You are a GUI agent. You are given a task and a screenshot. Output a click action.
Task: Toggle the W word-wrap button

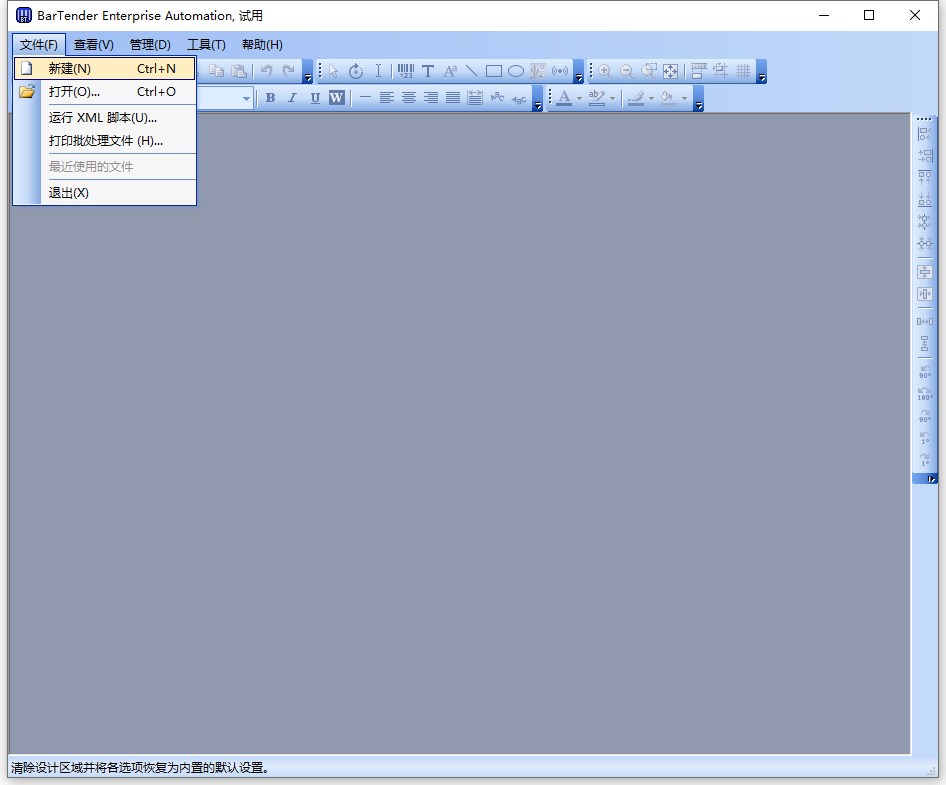point(337,98)
